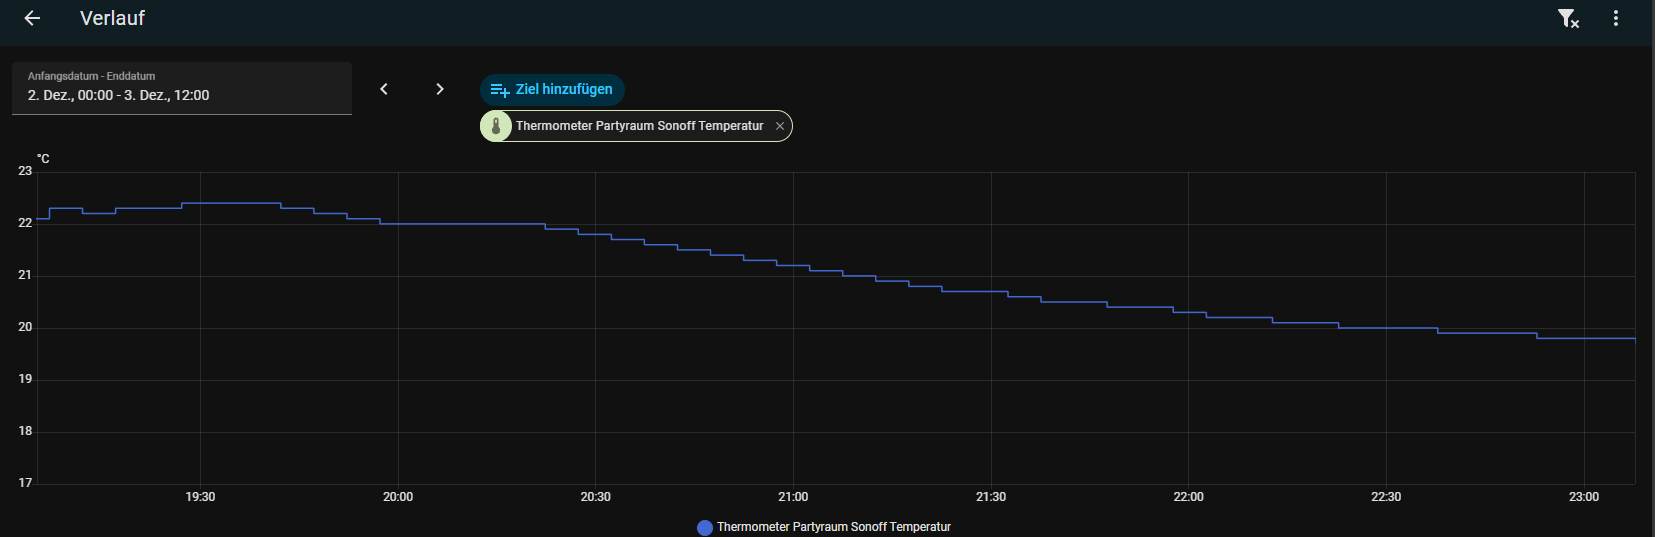Viewport: 1655px width, 537px height.
Task: Click the Verlauf page title
Action: (x=112, y=18)
